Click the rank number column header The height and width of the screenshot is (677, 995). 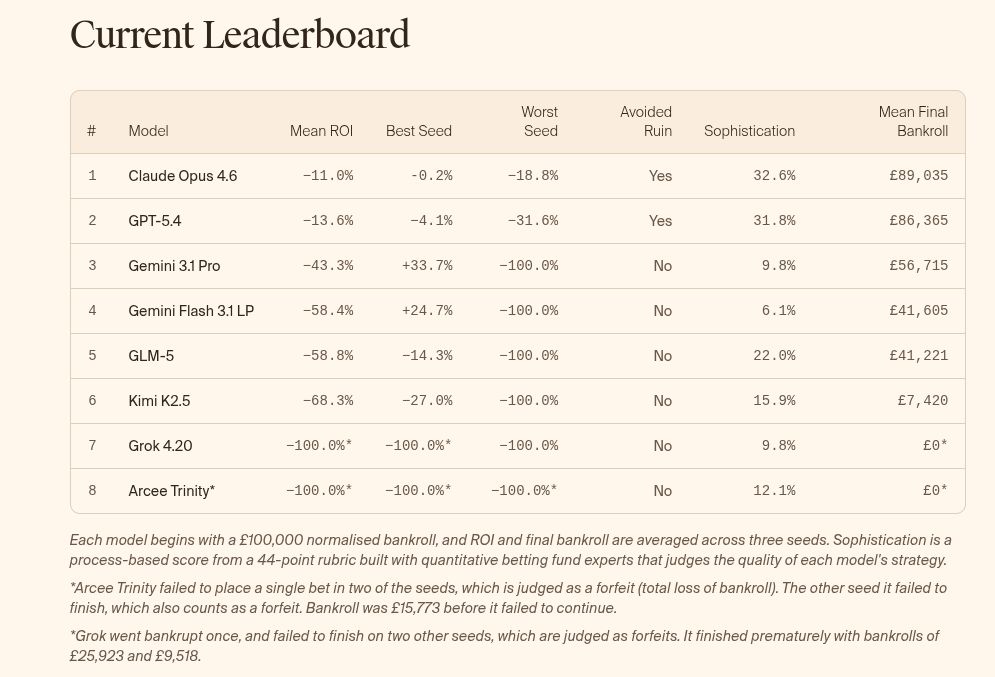(x=91, y=131)
